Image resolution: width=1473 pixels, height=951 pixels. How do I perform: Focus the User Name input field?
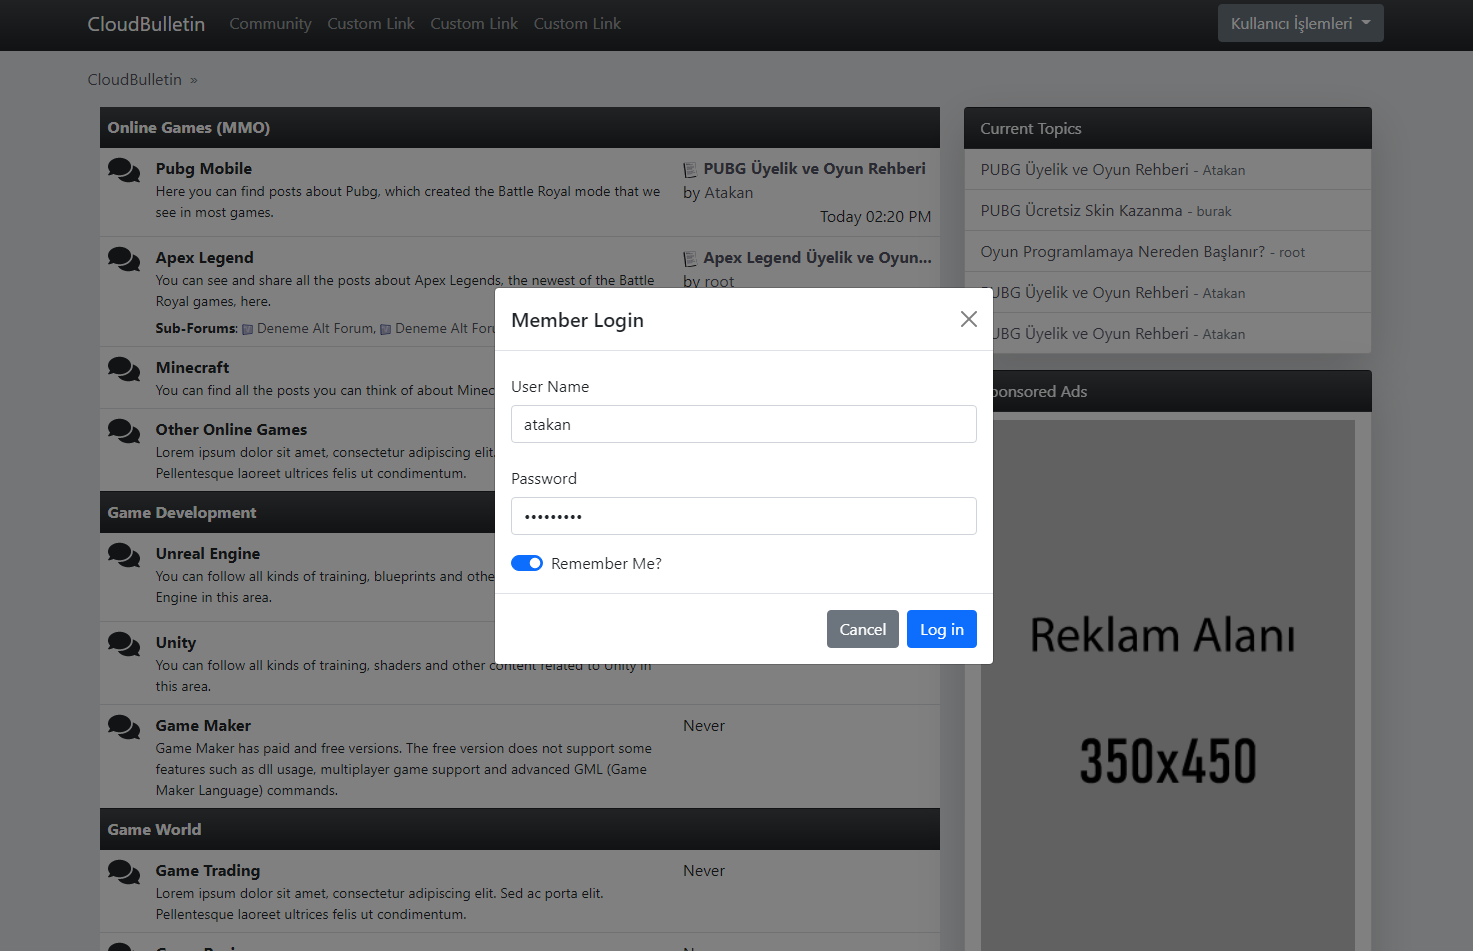point(743,424)
